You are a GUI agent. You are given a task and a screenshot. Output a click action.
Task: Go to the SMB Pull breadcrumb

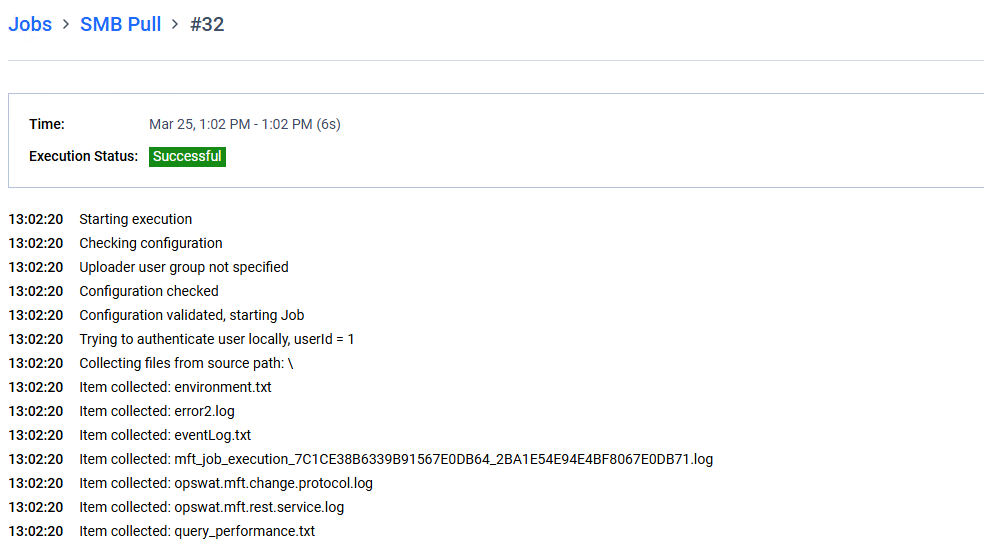pyautogui.click(x=120, y=24)
